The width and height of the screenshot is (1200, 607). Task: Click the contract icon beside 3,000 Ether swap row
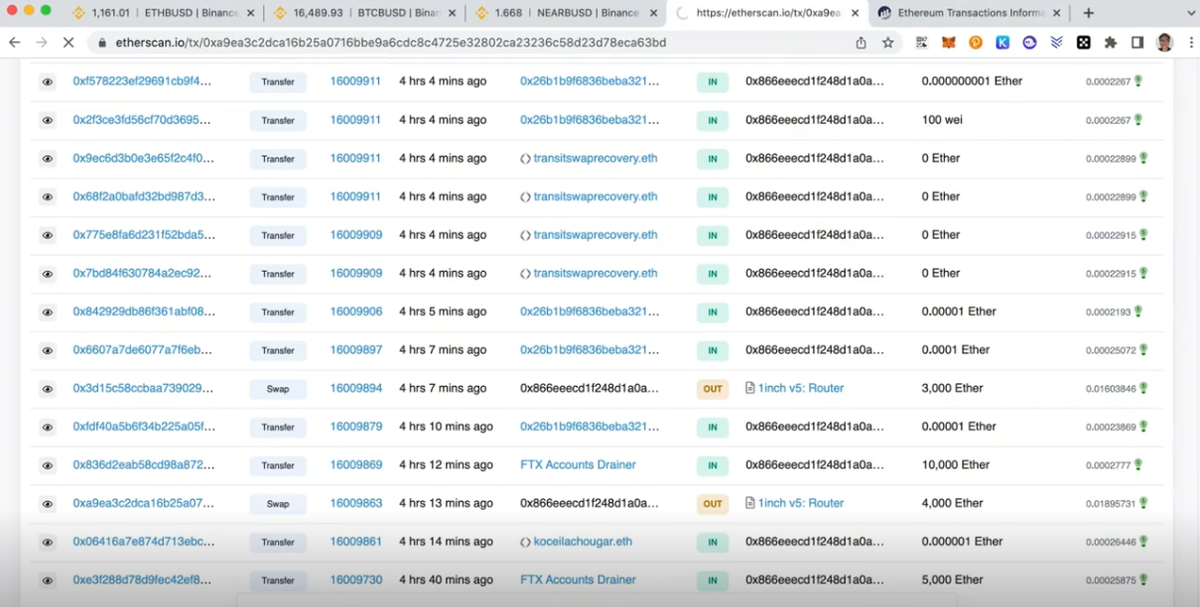[750, 388]
